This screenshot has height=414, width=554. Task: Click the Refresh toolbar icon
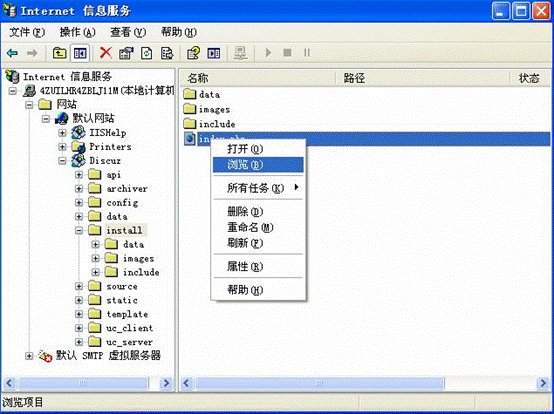[x=147, y=53]
